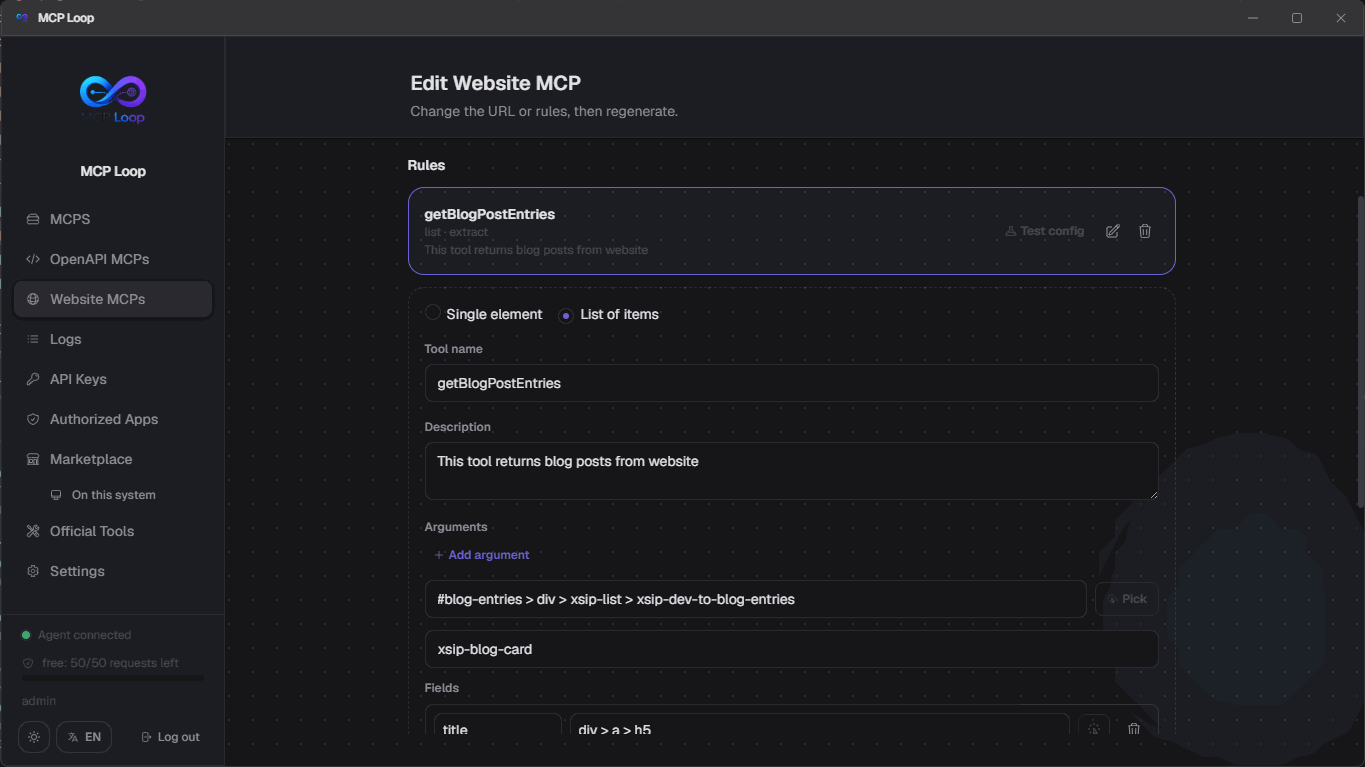1365x767 pixels.
Task: Click the OpenAPI MCPs code brackets icon
Action: coord(33,259)
